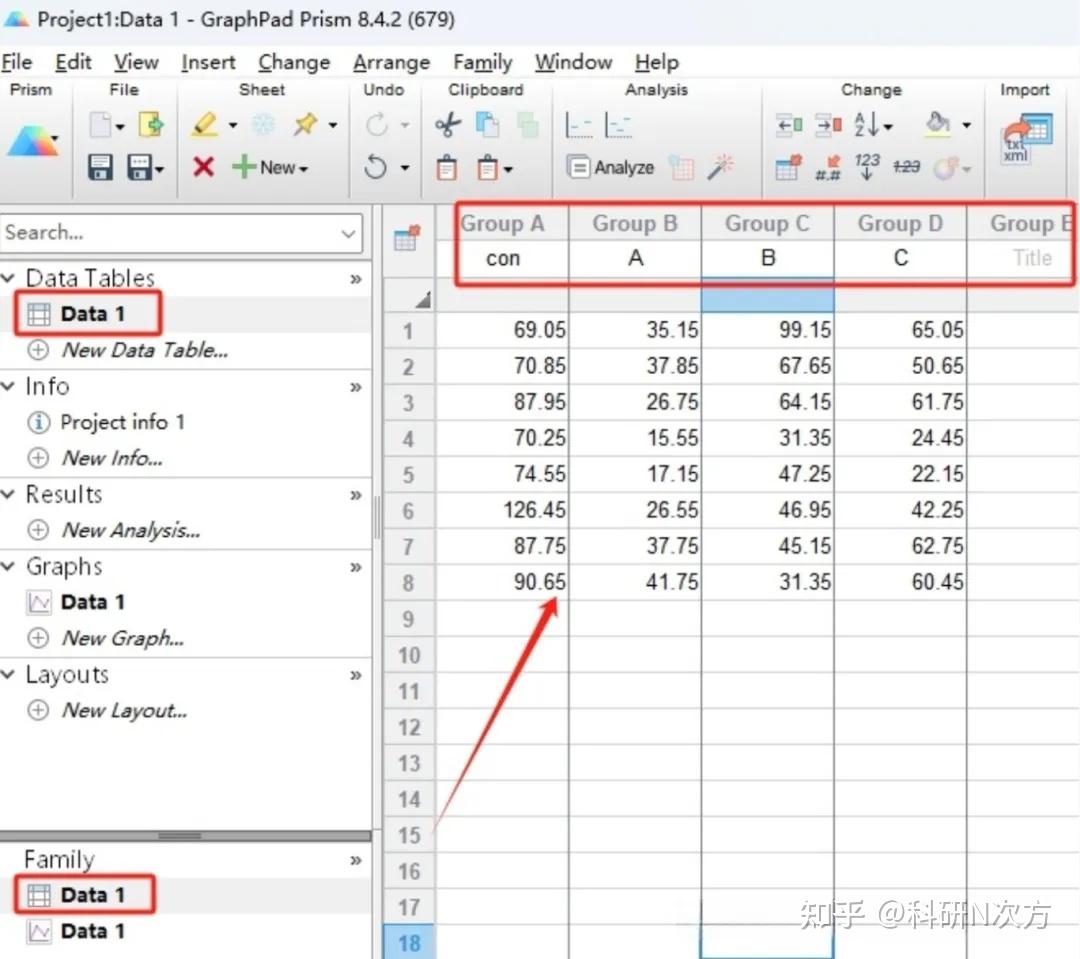Screen dimensions: 1080x959
Task: Click the copy icon in Clipboard
Action: (488, 125)
